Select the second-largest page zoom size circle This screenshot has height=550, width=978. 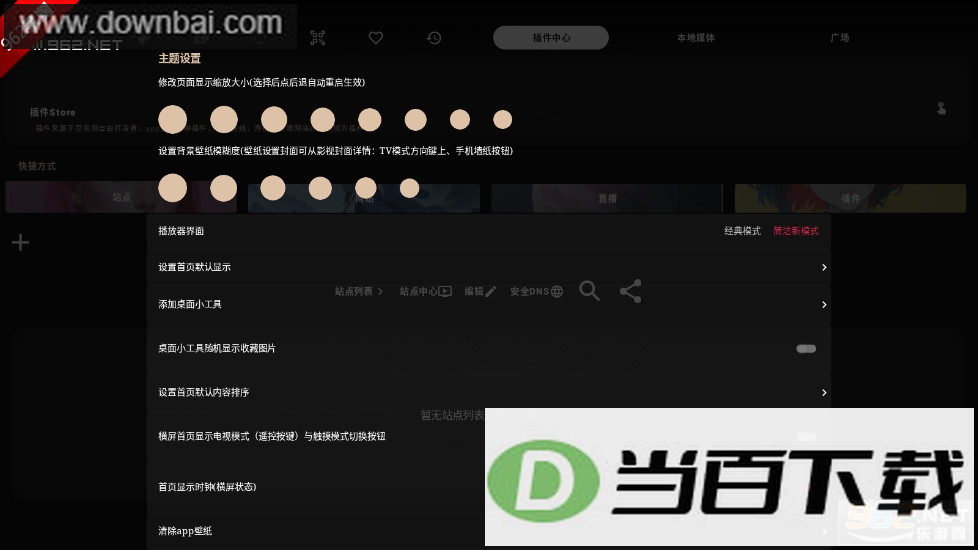point(224,120)
